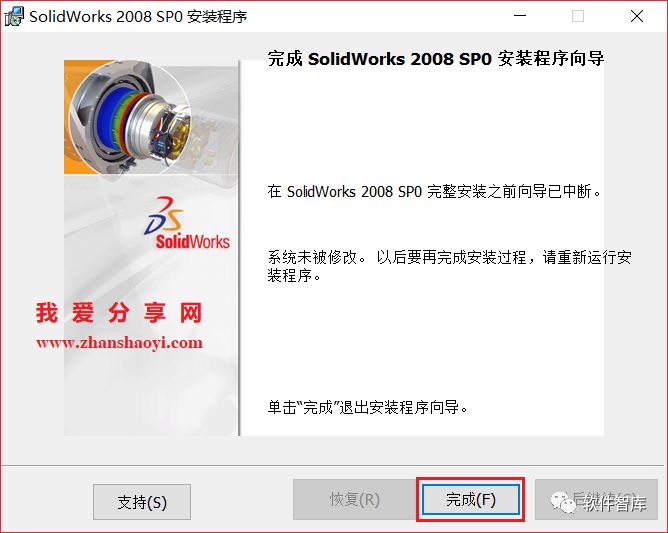
Task: Click the bold 完成 SolidWorks 2008 SP0 heading
Action: pos(435,59)
